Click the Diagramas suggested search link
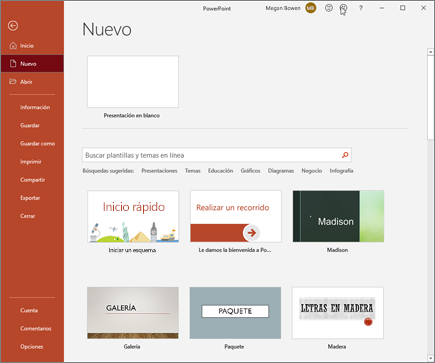The width and height of the screenshot is (435, 363). 281,171
